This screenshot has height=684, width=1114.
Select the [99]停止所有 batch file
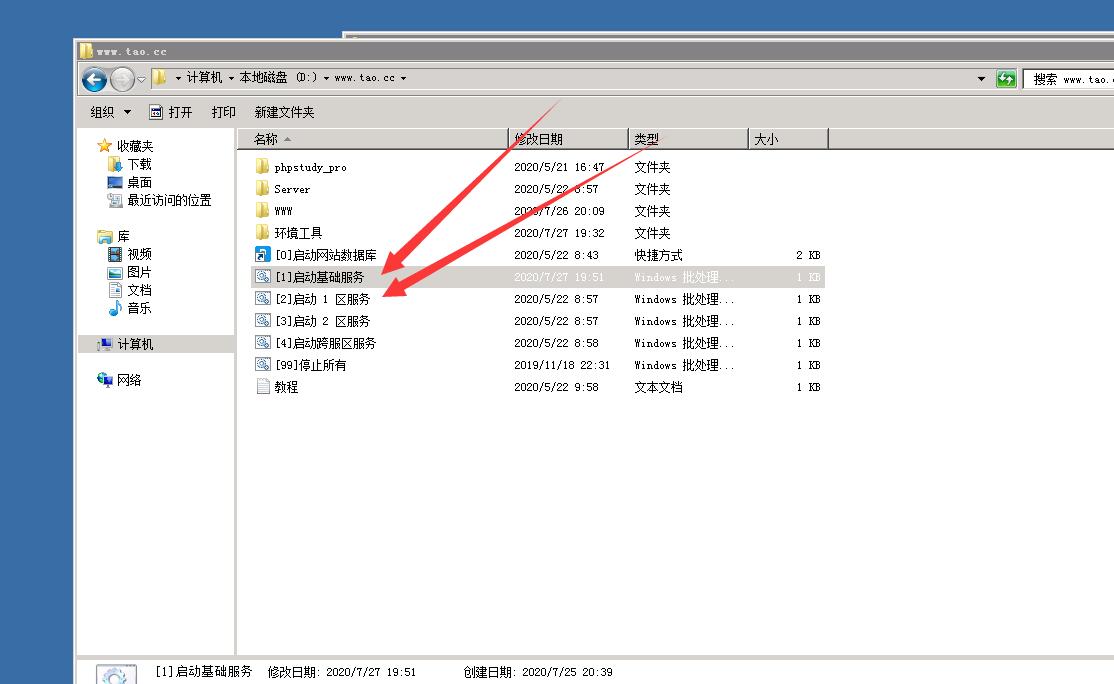[310, 365]
